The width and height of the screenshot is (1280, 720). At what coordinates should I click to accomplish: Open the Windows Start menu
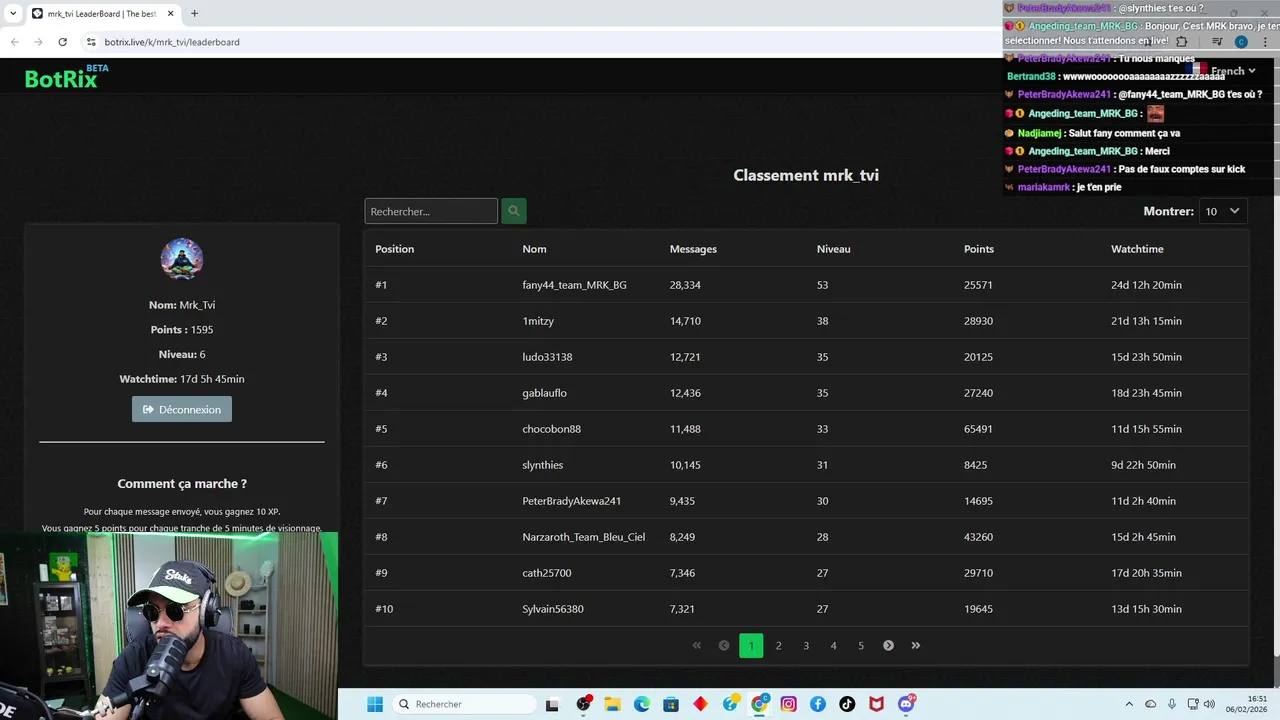375,704
